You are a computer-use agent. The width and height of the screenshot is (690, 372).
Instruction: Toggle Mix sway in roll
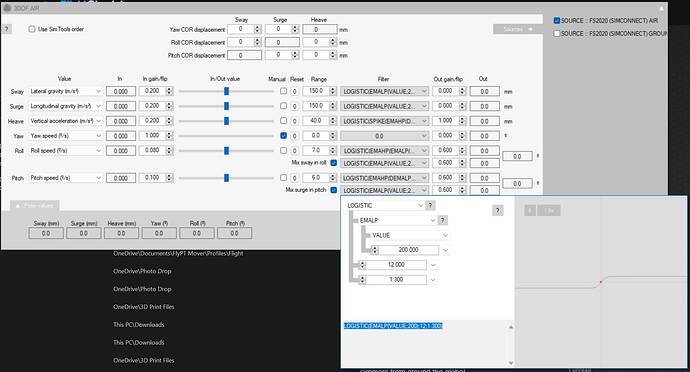(334, 163)
